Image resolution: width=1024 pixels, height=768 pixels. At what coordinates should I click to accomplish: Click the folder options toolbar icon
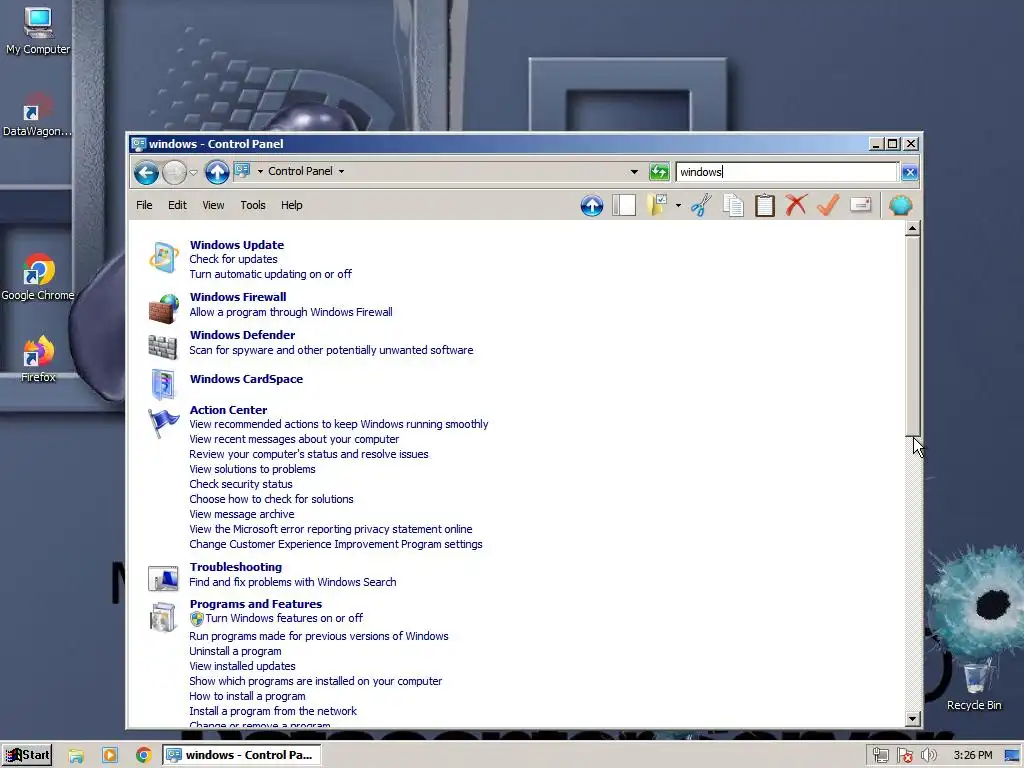(656, 205)
